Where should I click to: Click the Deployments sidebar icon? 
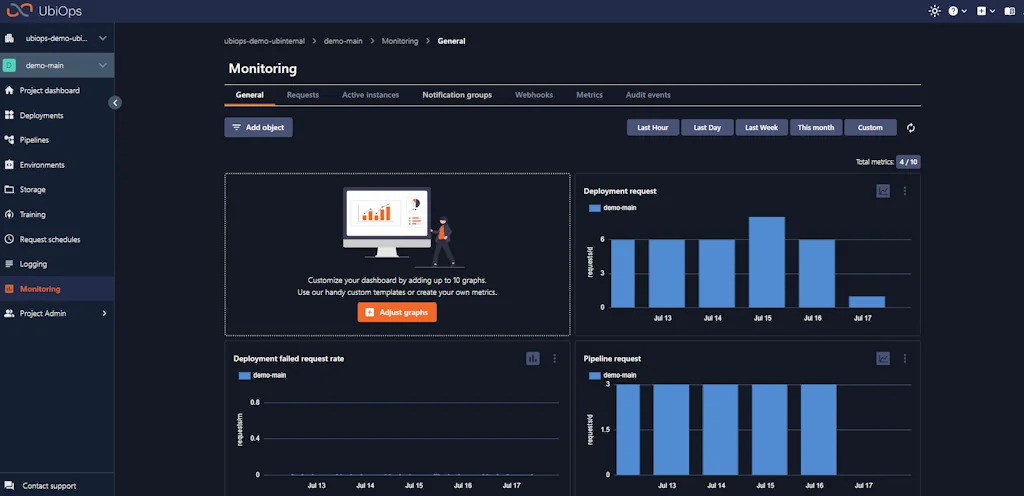point(9,116)
